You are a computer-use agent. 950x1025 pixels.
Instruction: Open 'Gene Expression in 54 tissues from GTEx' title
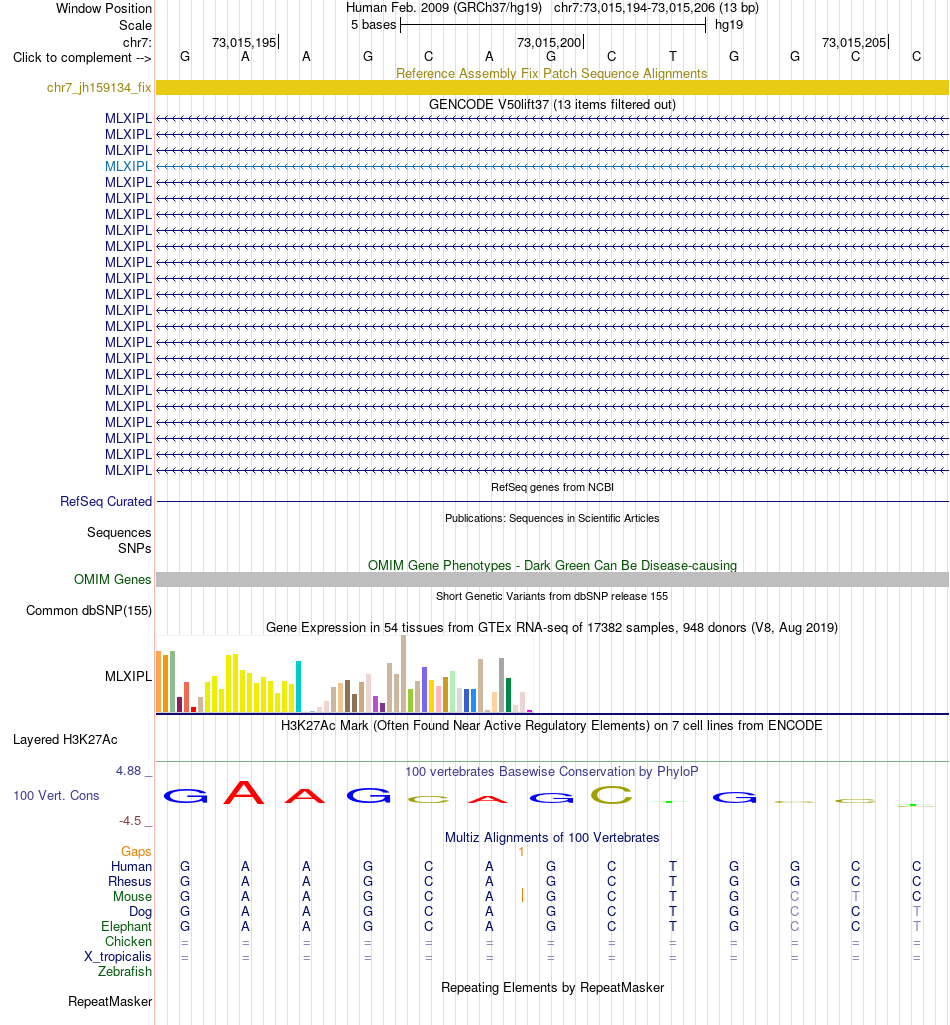552,628
